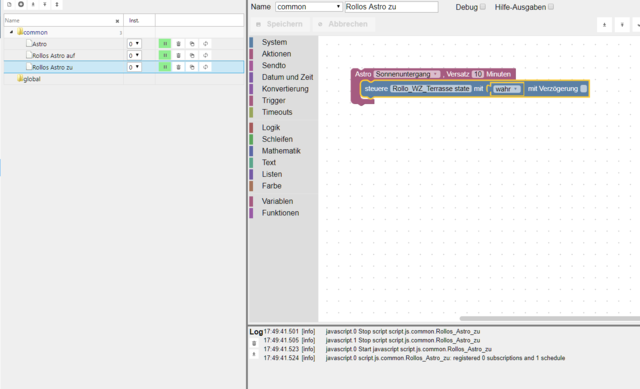Click the small icon below the log trash
The image size is (640, 389).
254,354
